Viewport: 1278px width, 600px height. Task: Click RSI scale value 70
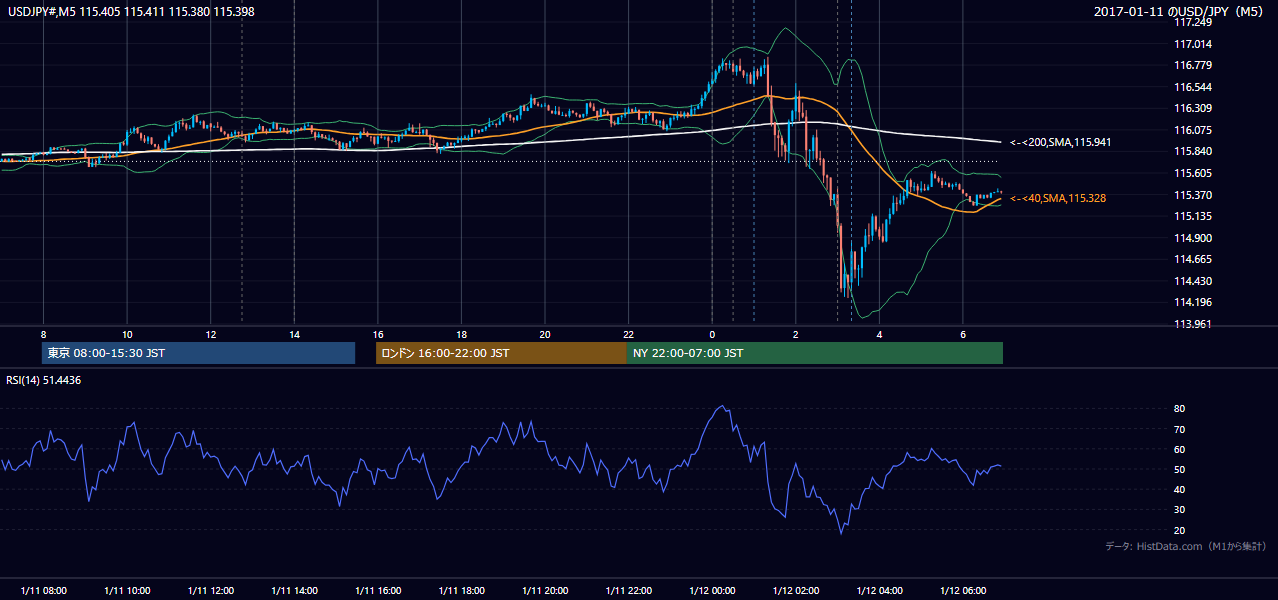1180,429
